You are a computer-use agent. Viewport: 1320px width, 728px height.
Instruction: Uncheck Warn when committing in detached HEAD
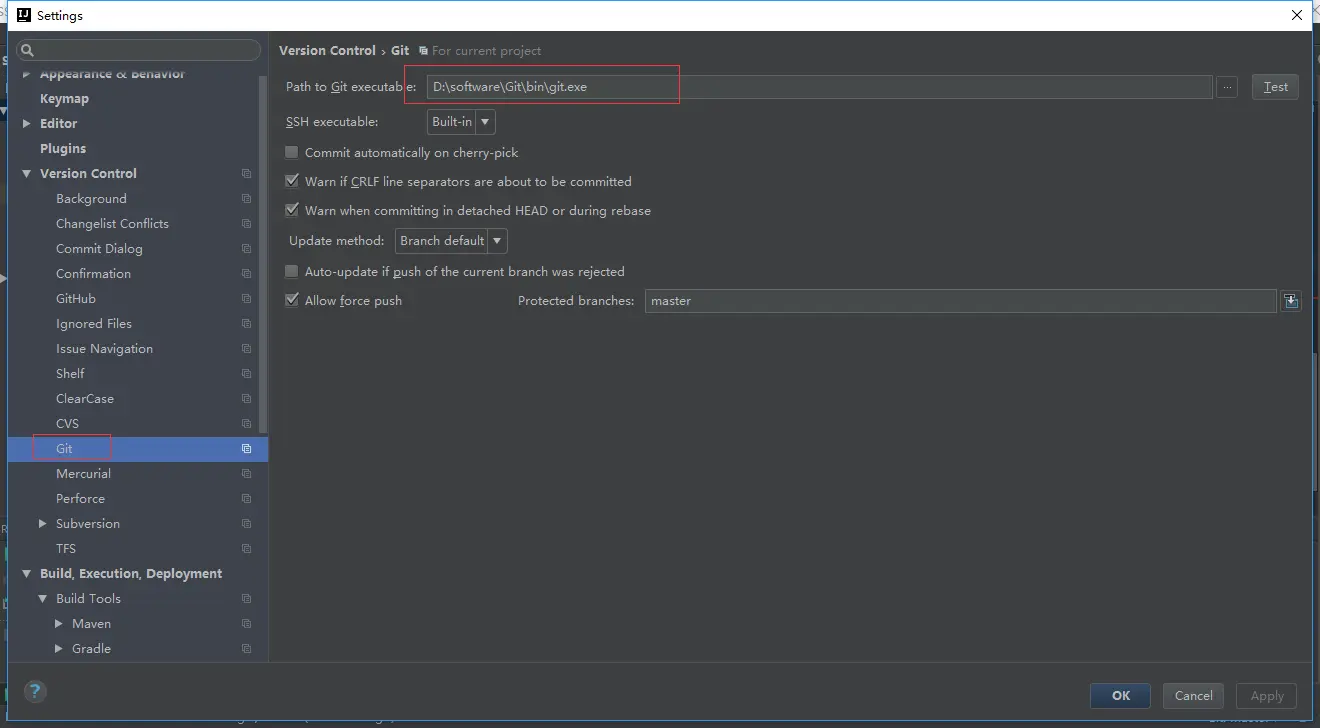click(x=292, y=211)
